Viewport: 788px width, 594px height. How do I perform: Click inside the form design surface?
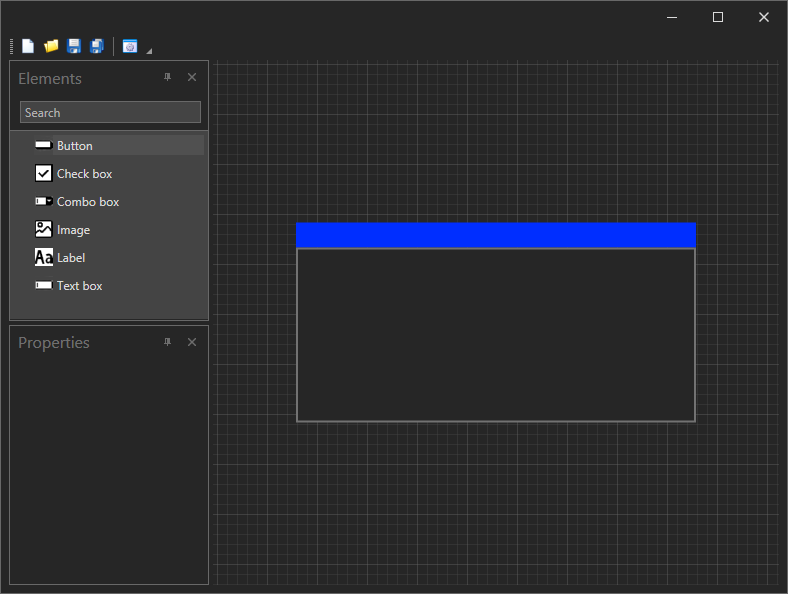[496, 335]
